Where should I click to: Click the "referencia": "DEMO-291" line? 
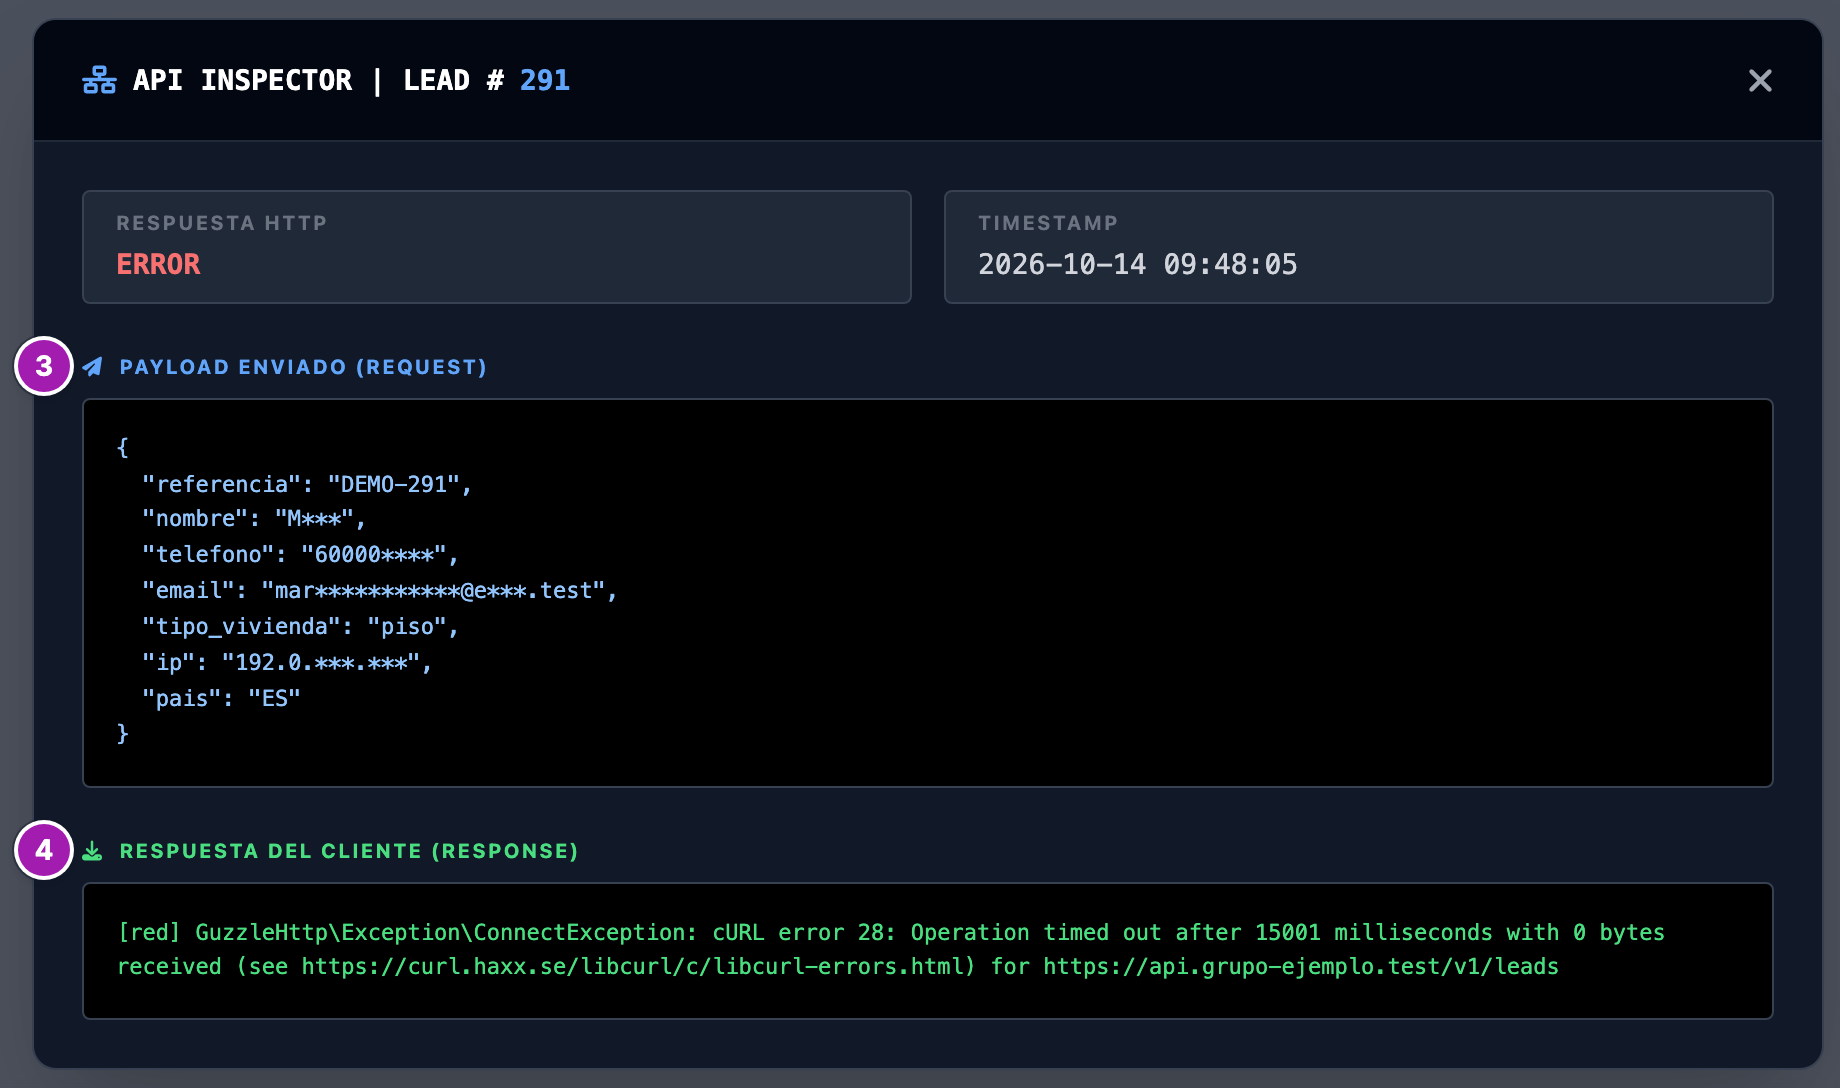click(307, 484)
